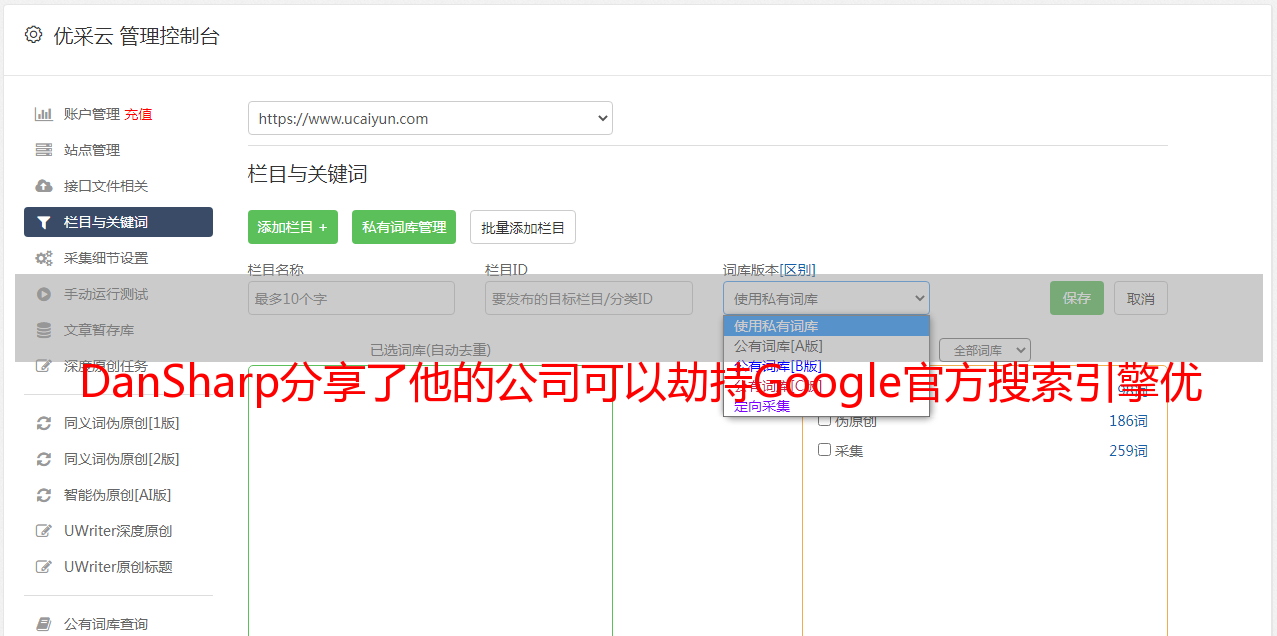This screenshot has height=636, width=1277.
Task: Choose 使用私有词库 option in list
Action: click(x=826, y=326)
